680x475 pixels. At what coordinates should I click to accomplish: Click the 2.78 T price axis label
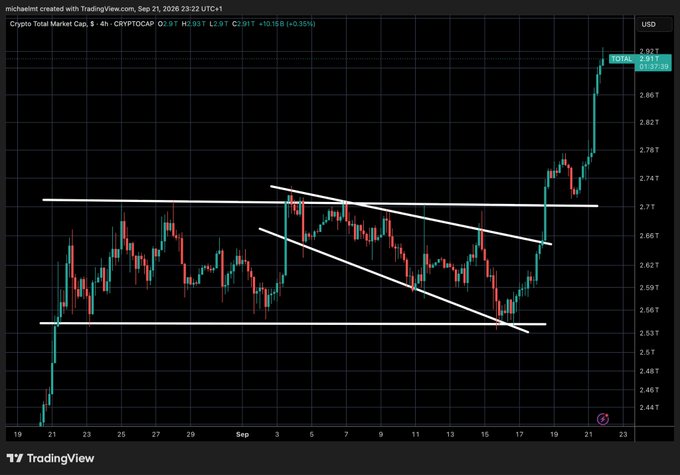(649, 150)
